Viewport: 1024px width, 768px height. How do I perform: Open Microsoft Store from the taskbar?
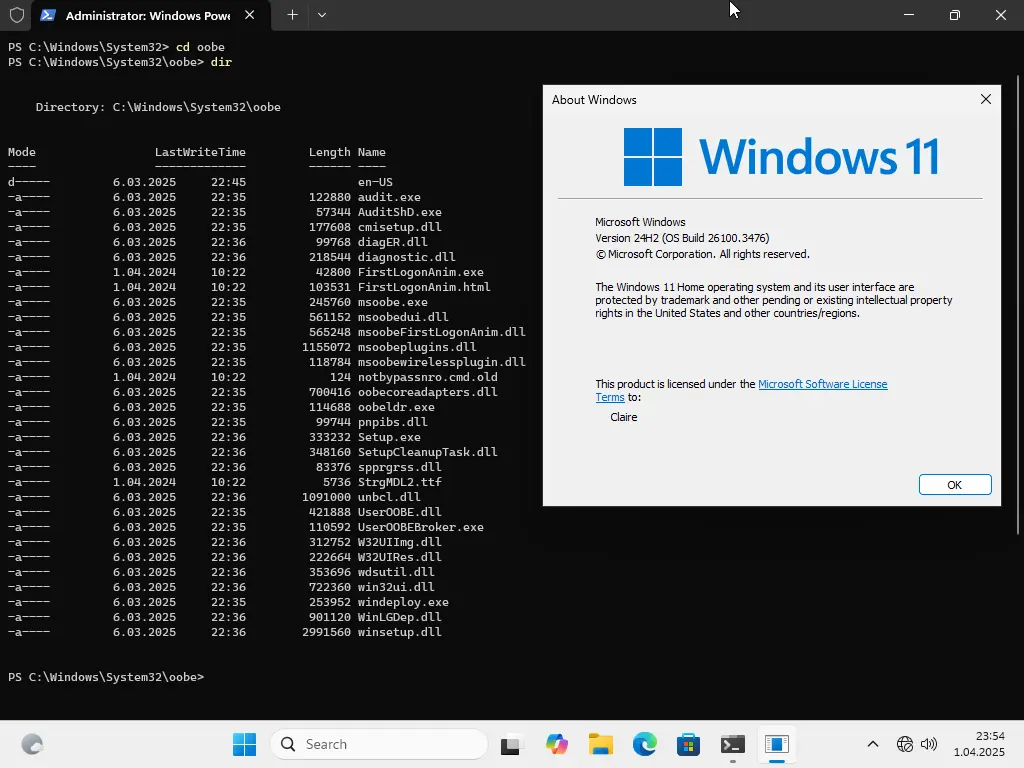(x=688, y=744)
